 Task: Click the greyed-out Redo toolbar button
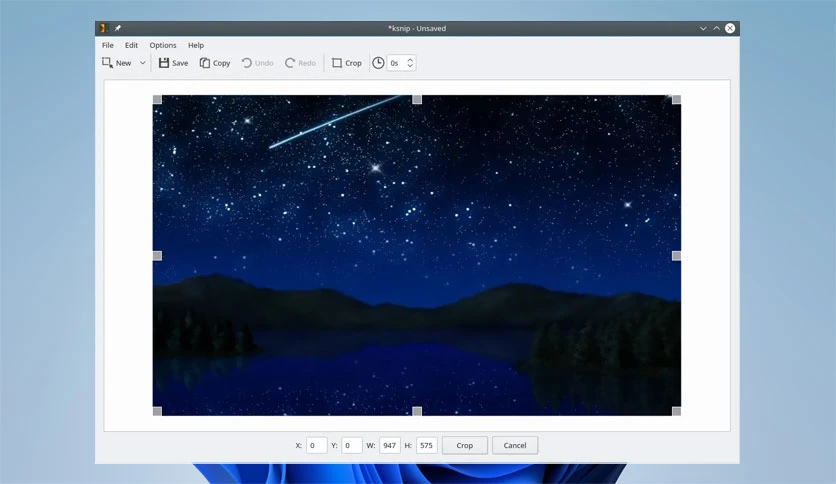[x=300, y=63]
